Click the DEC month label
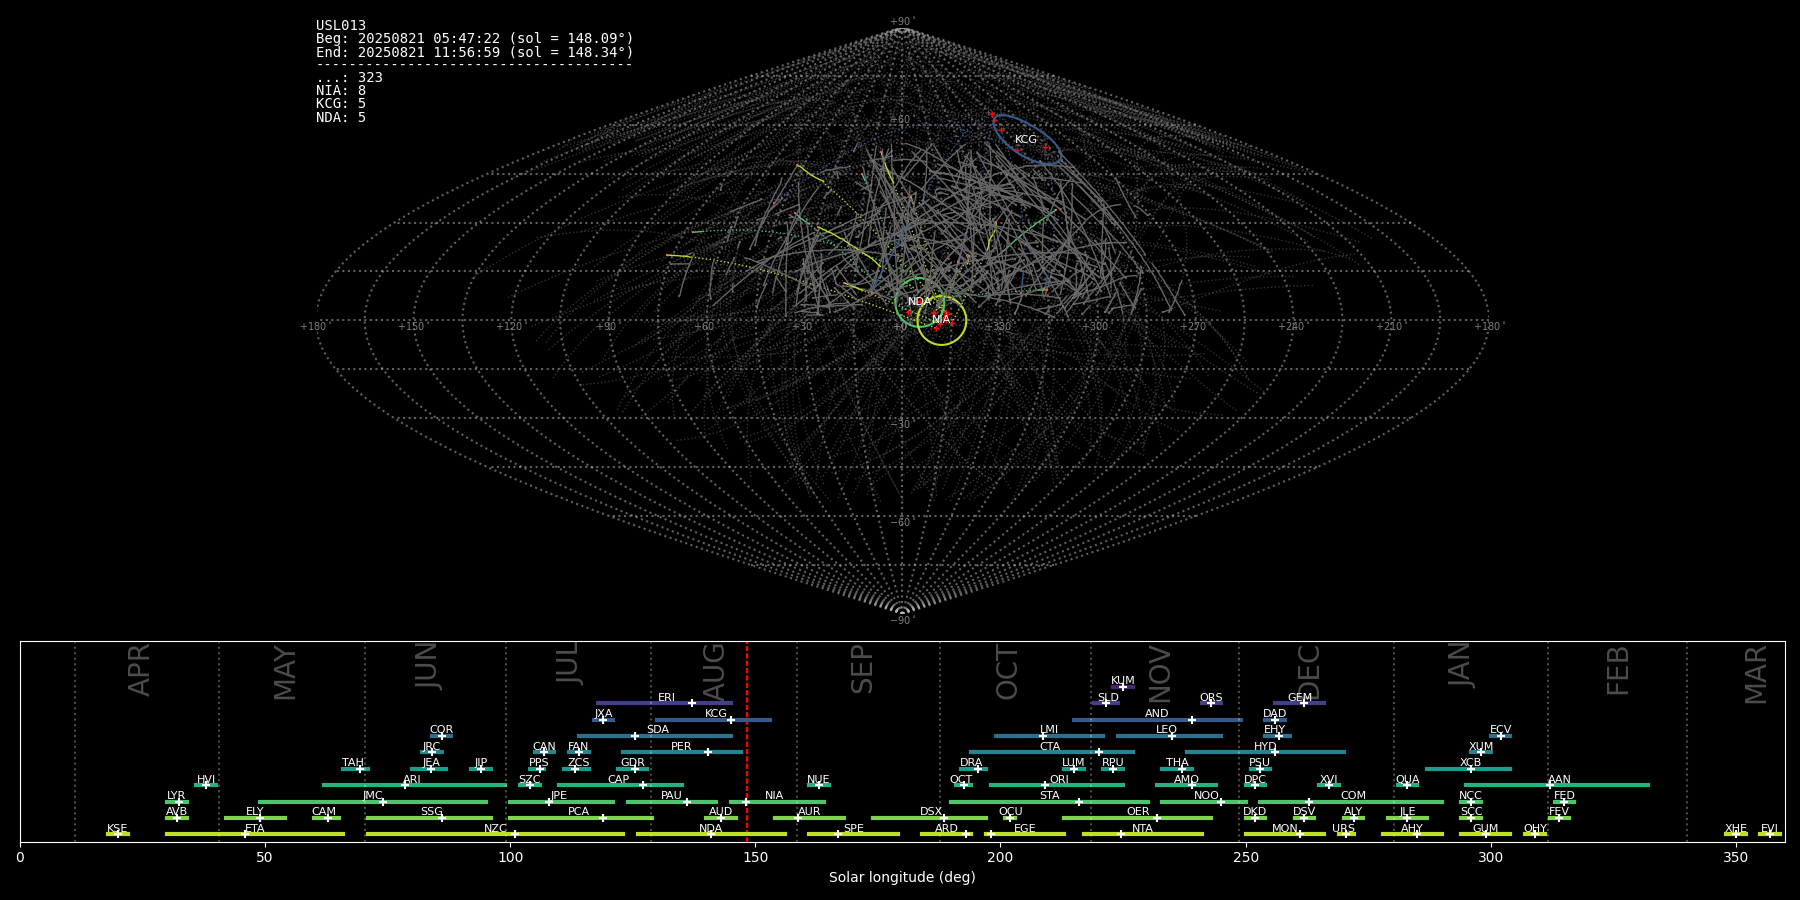This screenshot has width=1800, height=900. (x=1309, y=673)
